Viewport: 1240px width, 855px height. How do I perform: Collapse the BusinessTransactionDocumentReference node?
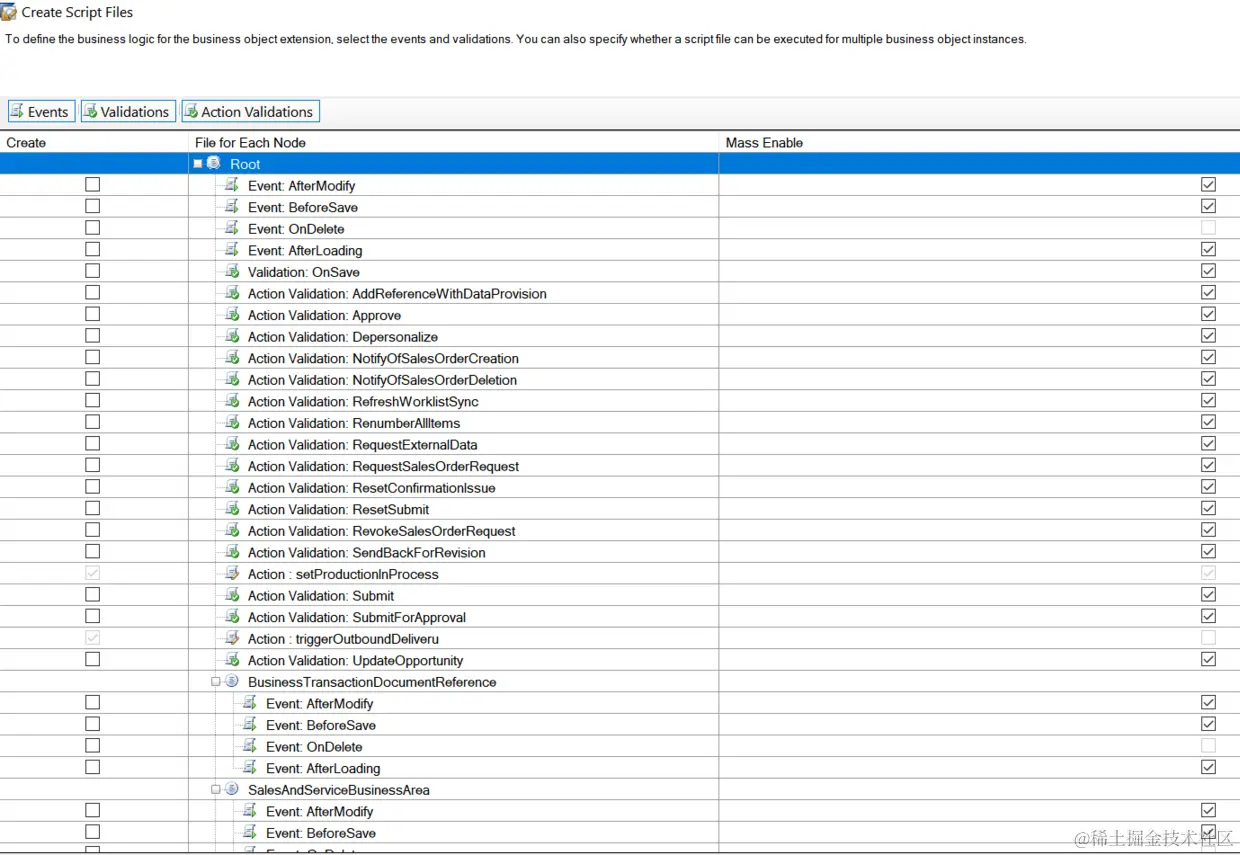click(216, 682)
